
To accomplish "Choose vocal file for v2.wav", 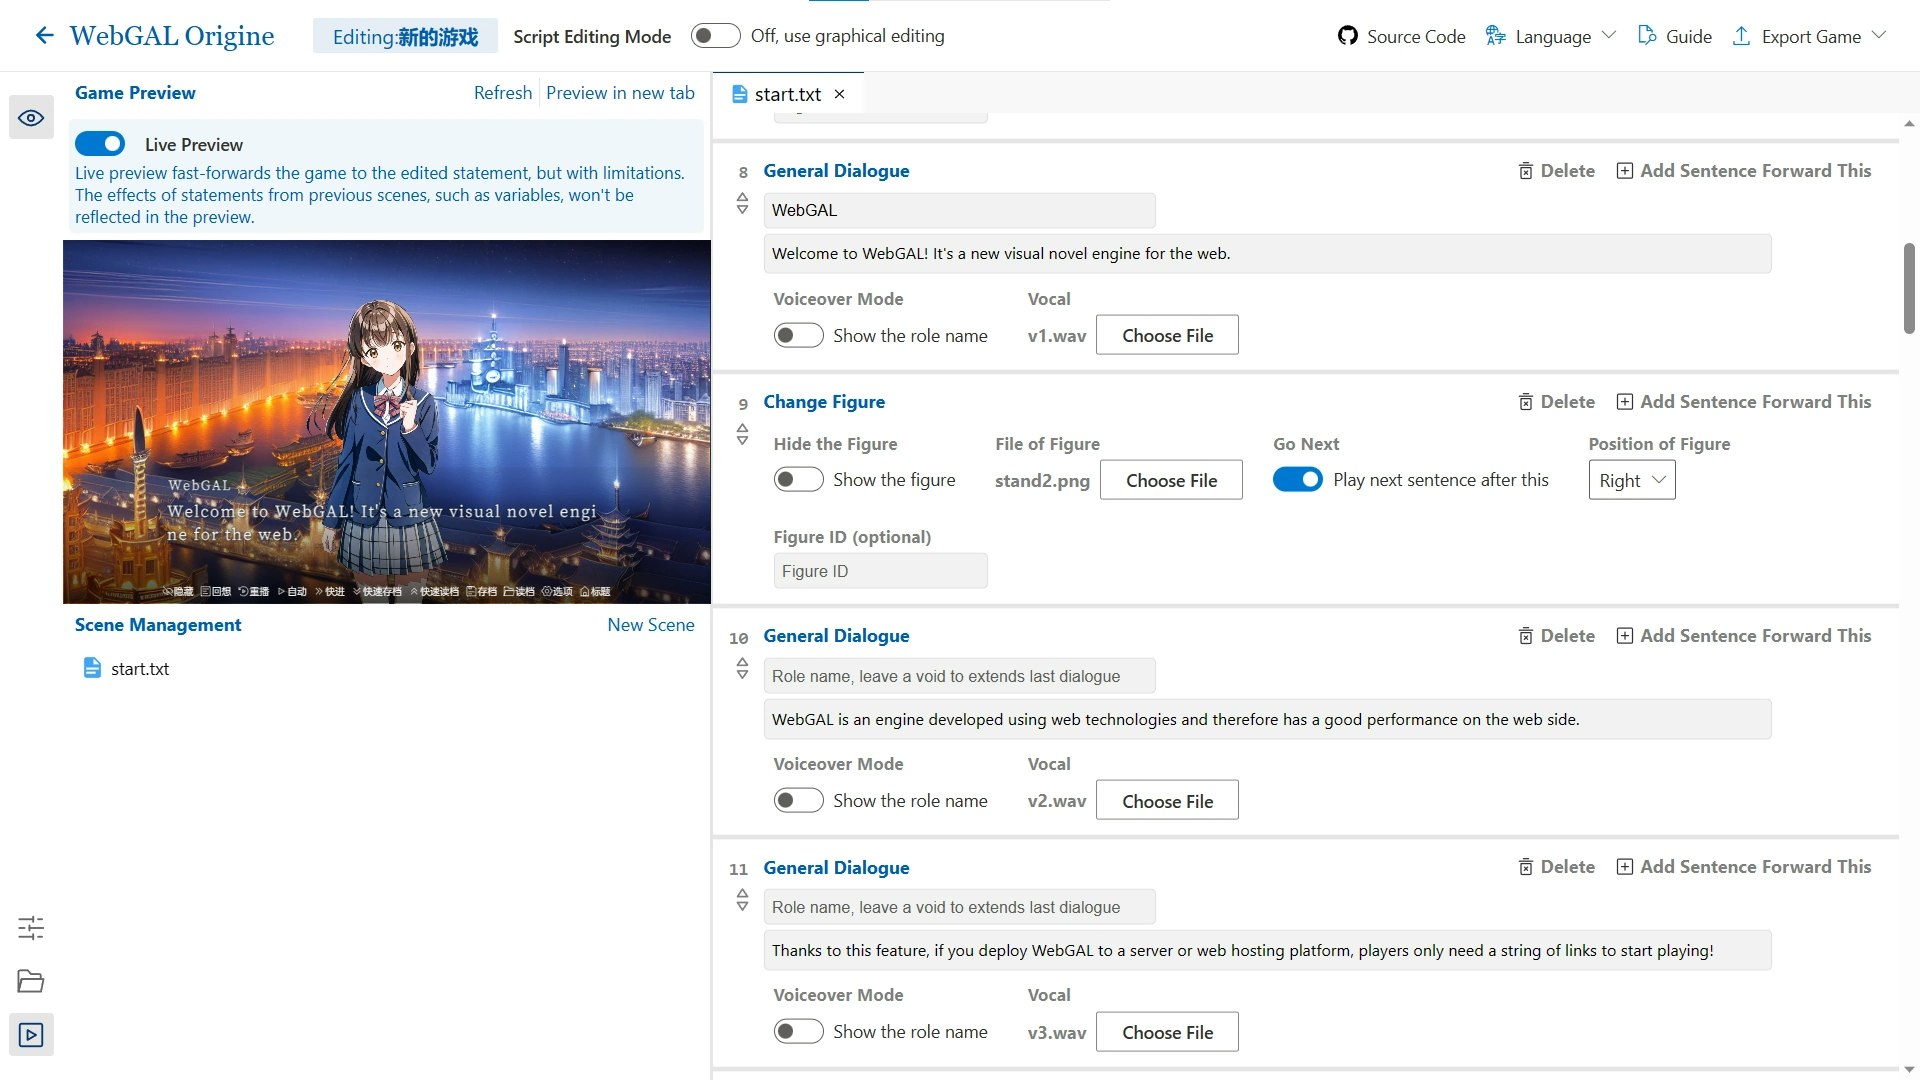I will [x=1167, y=800].
